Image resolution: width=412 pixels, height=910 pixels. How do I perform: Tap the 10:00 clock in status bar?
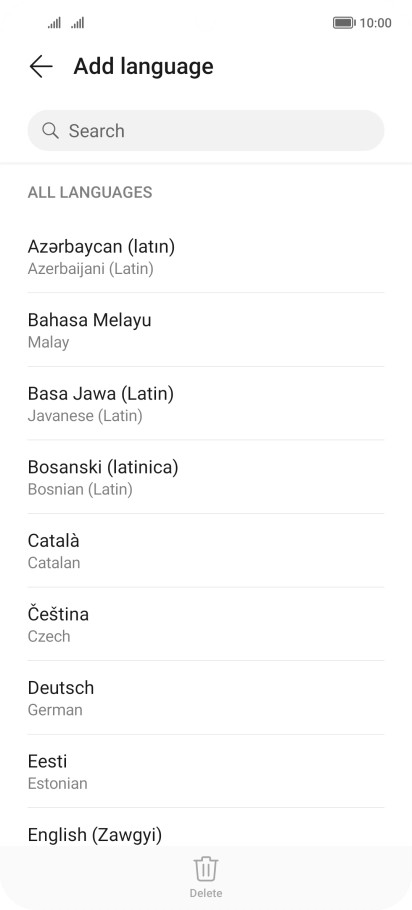pos(375,23)
